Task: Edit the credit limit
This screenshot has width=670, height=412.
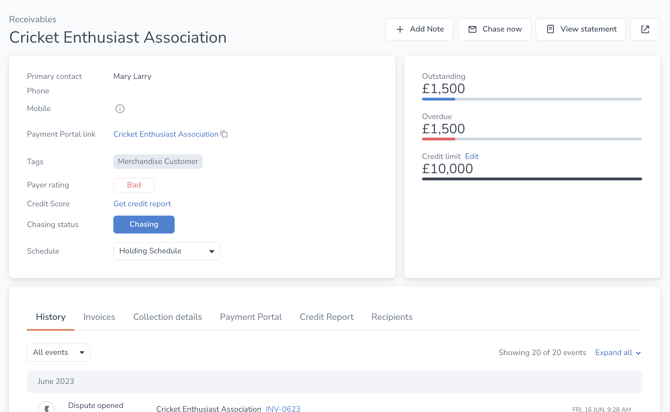Action: tap(471, 157)
